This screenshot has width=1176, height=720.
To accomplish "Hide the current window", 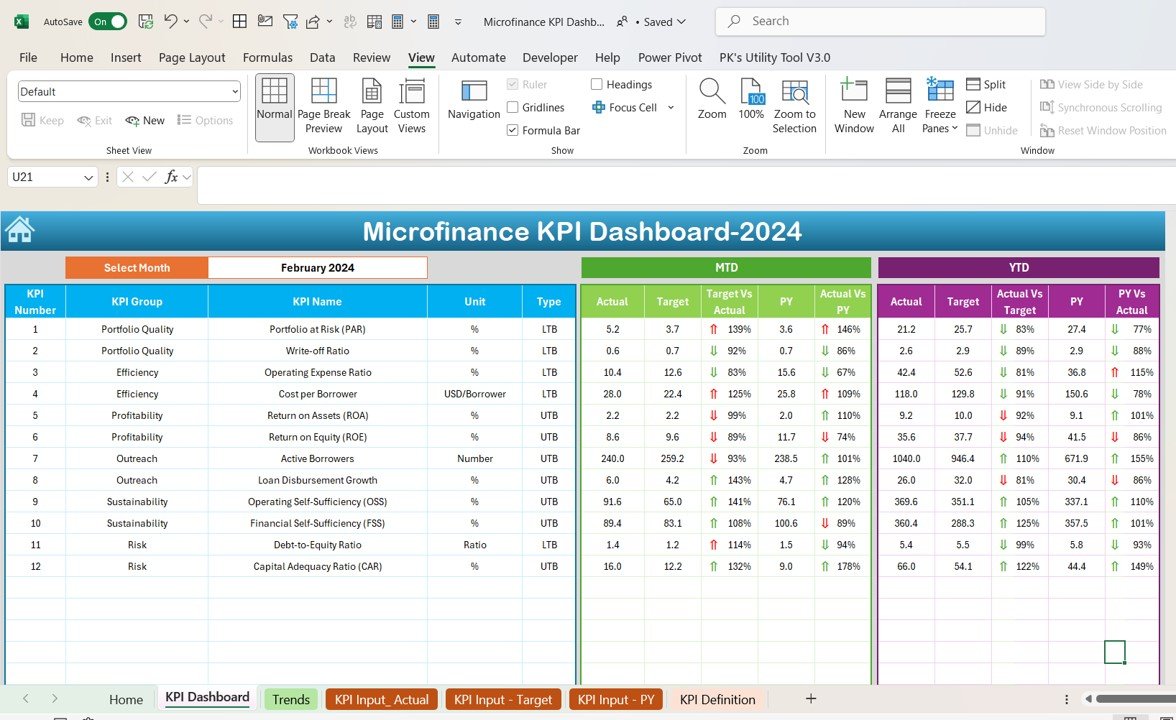I will coord(986,107).
